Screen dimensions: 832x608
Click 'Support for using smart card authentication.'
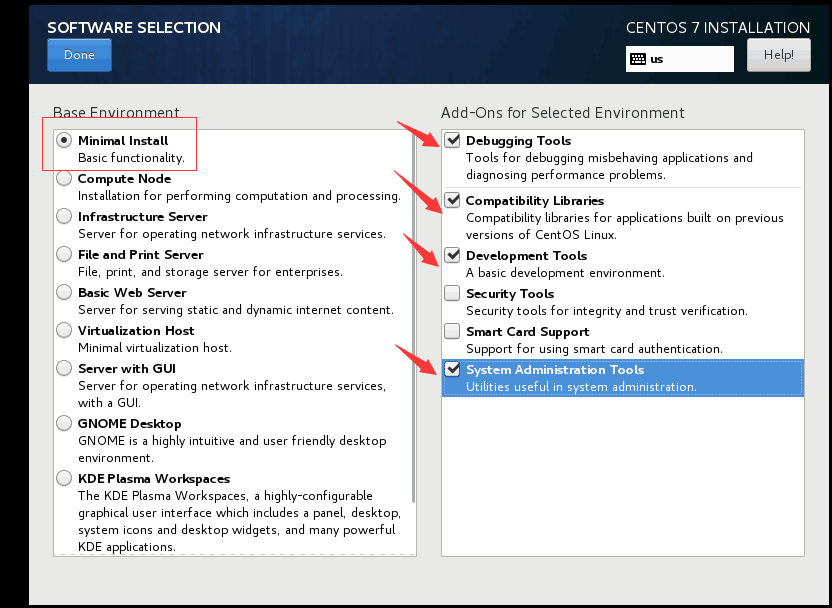tap(594, 349)
